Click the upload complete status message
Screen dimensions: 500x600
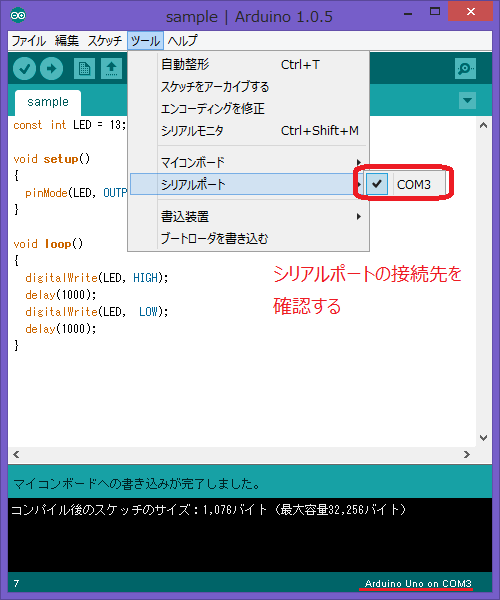pyautogui.click(x=137, y=484)
